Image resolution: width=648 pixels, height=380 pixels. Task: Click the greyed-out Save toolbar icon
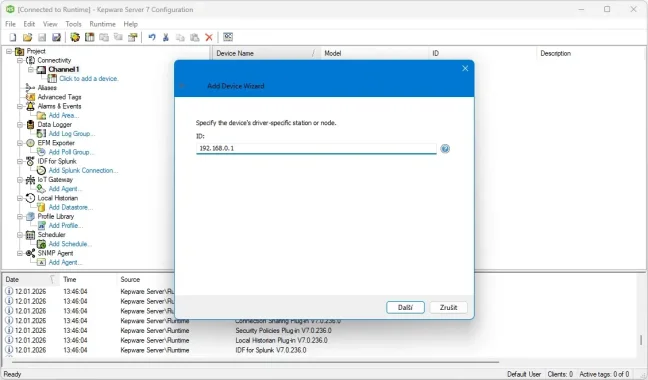(x=42, y=37)
